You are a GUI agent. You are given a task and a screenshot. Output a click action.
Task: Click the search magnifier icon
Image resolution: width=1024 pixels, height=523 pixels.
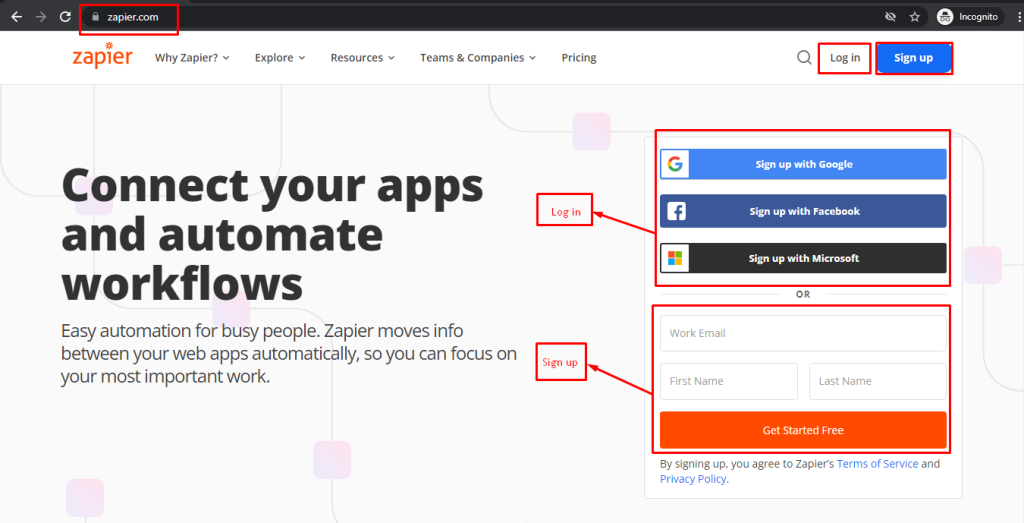(804, 57)
